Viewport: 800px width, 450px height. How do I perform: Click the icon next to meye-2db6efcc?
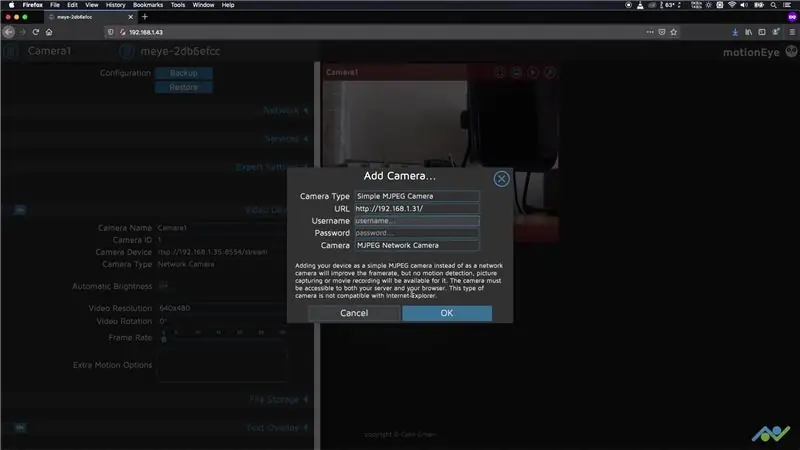pos(127,51)
